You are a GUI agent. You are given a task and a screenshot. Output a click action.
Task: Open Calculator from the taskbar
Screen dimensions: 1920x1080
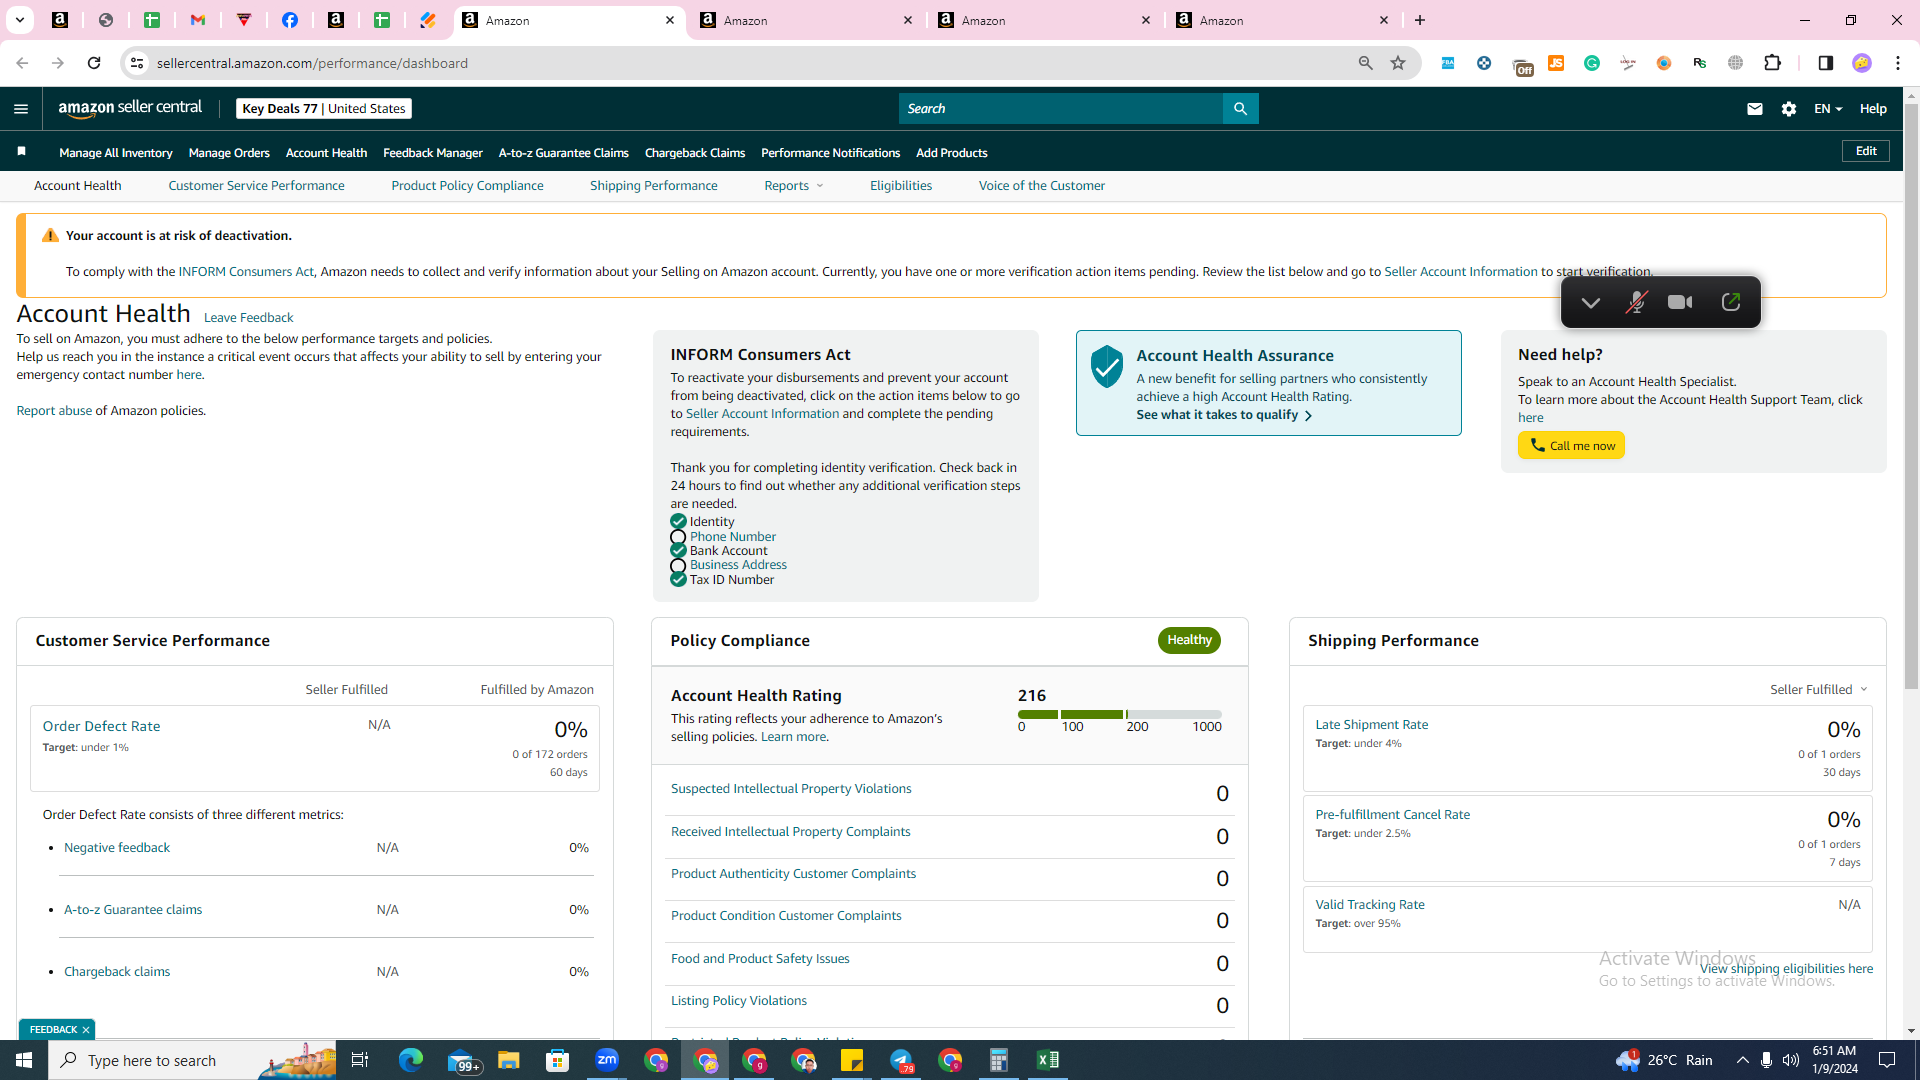coord(999,1060)
